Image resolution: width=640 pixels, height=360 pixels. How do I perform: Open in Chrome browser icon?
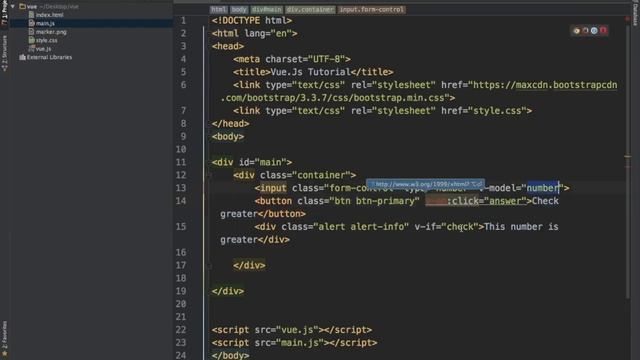pos(576,31)
